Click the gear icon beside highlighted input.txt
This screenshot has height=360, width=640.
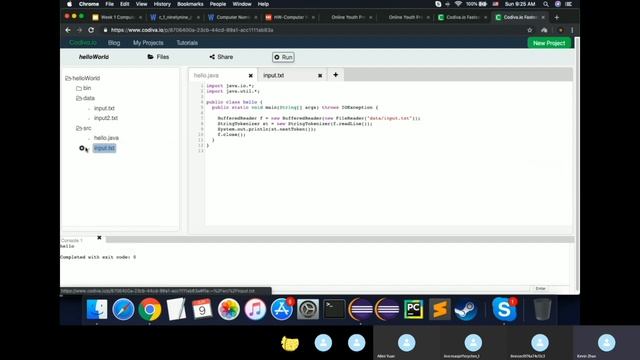82,148
